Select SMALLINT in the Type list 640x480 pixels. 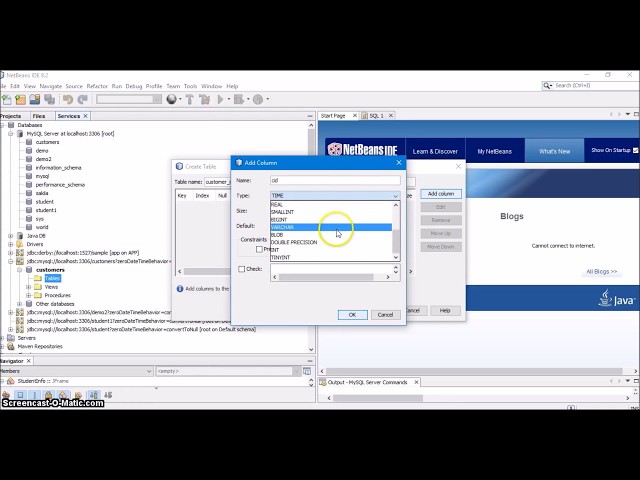331,212
